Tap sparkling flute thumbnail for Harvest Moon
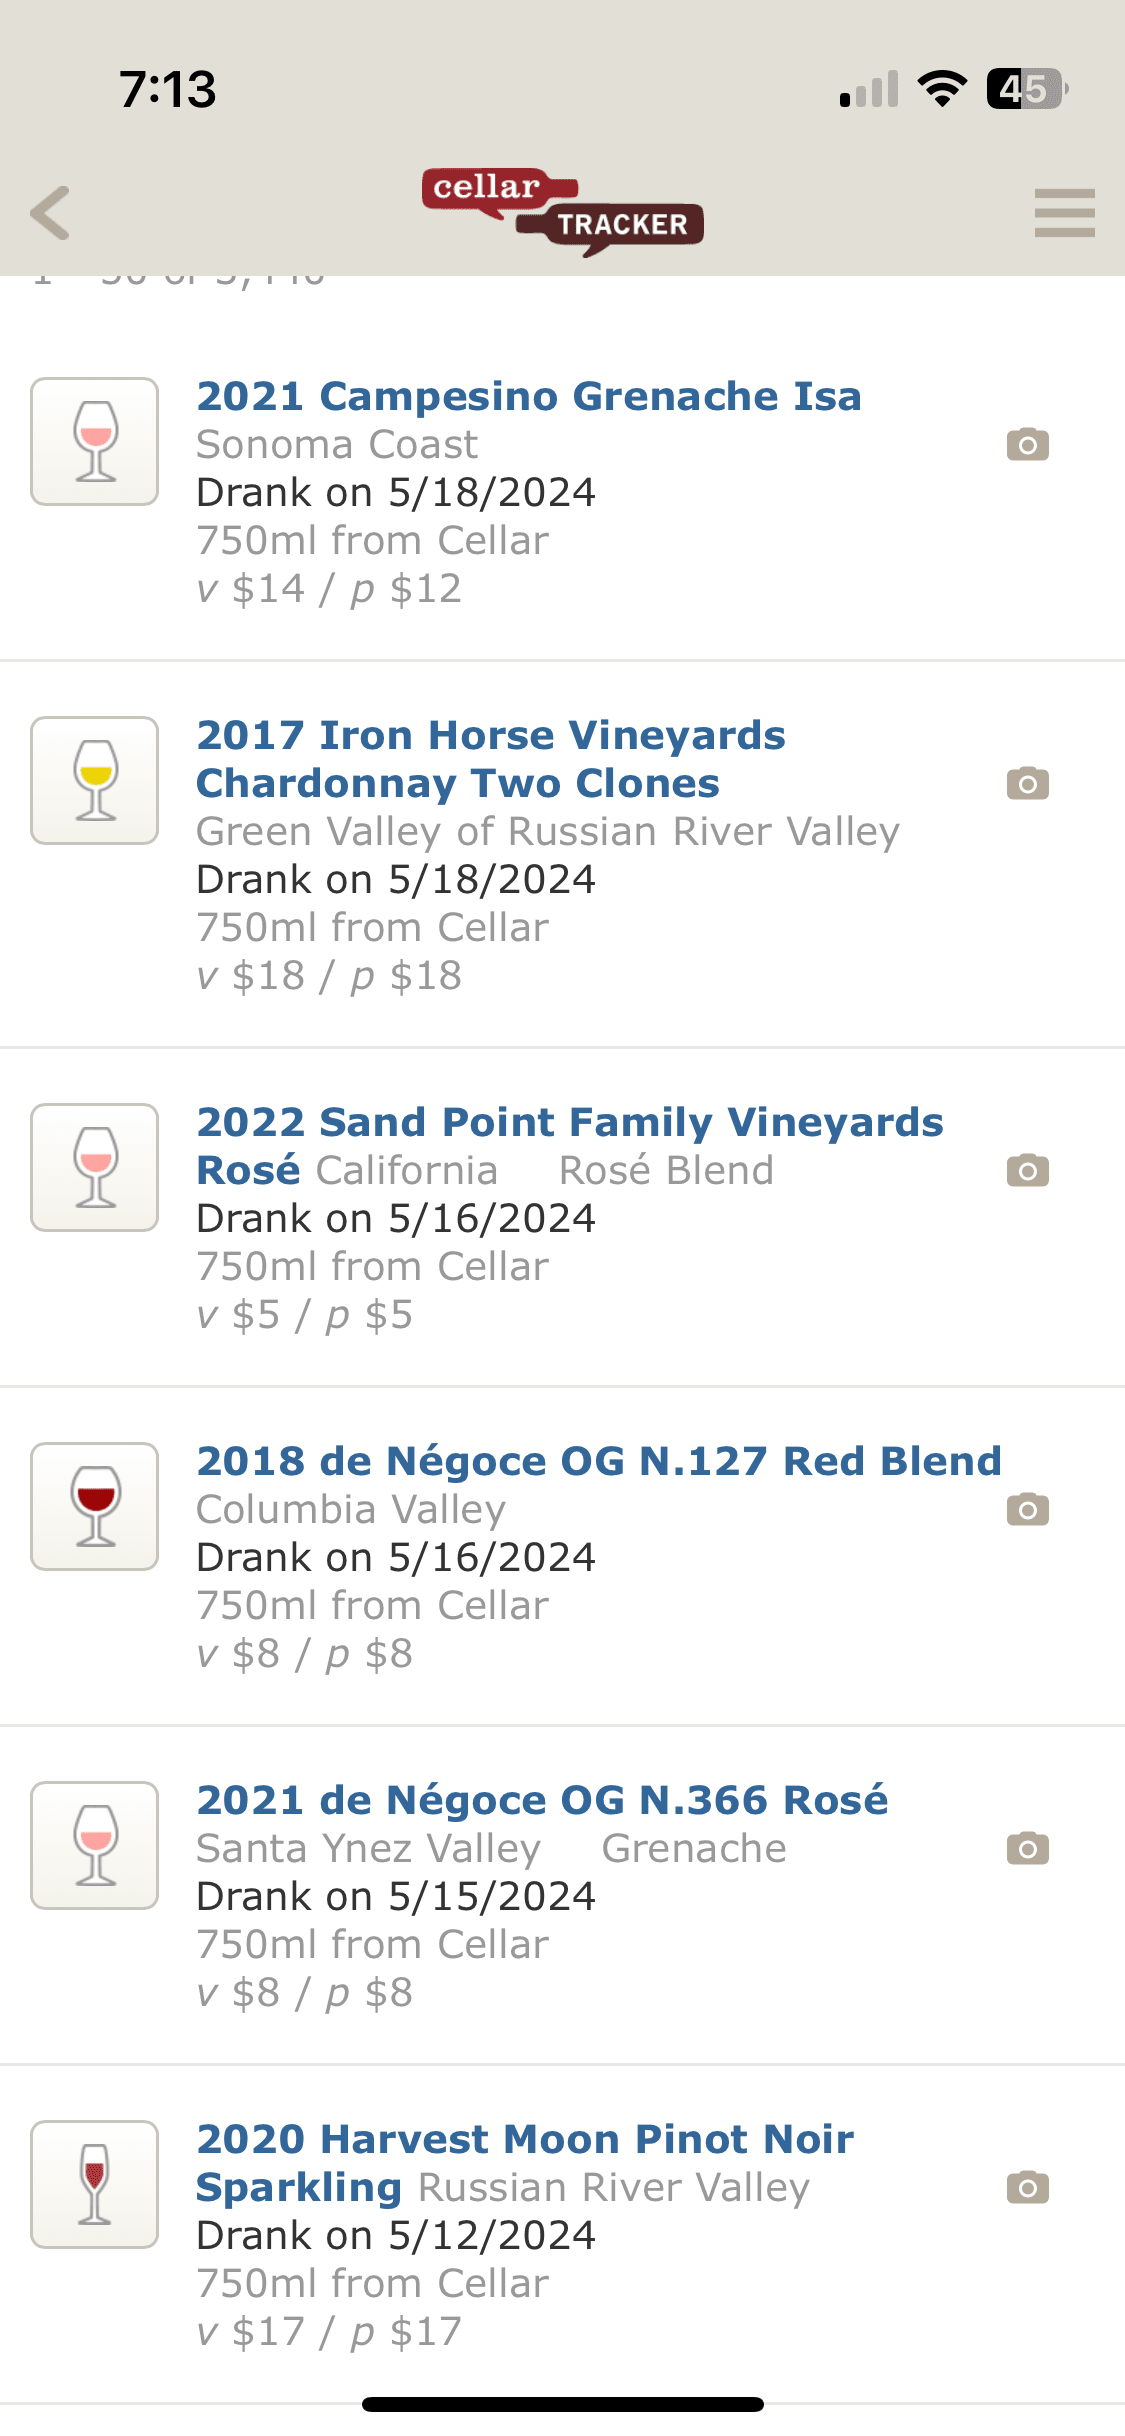 (x=95, y=2184)
